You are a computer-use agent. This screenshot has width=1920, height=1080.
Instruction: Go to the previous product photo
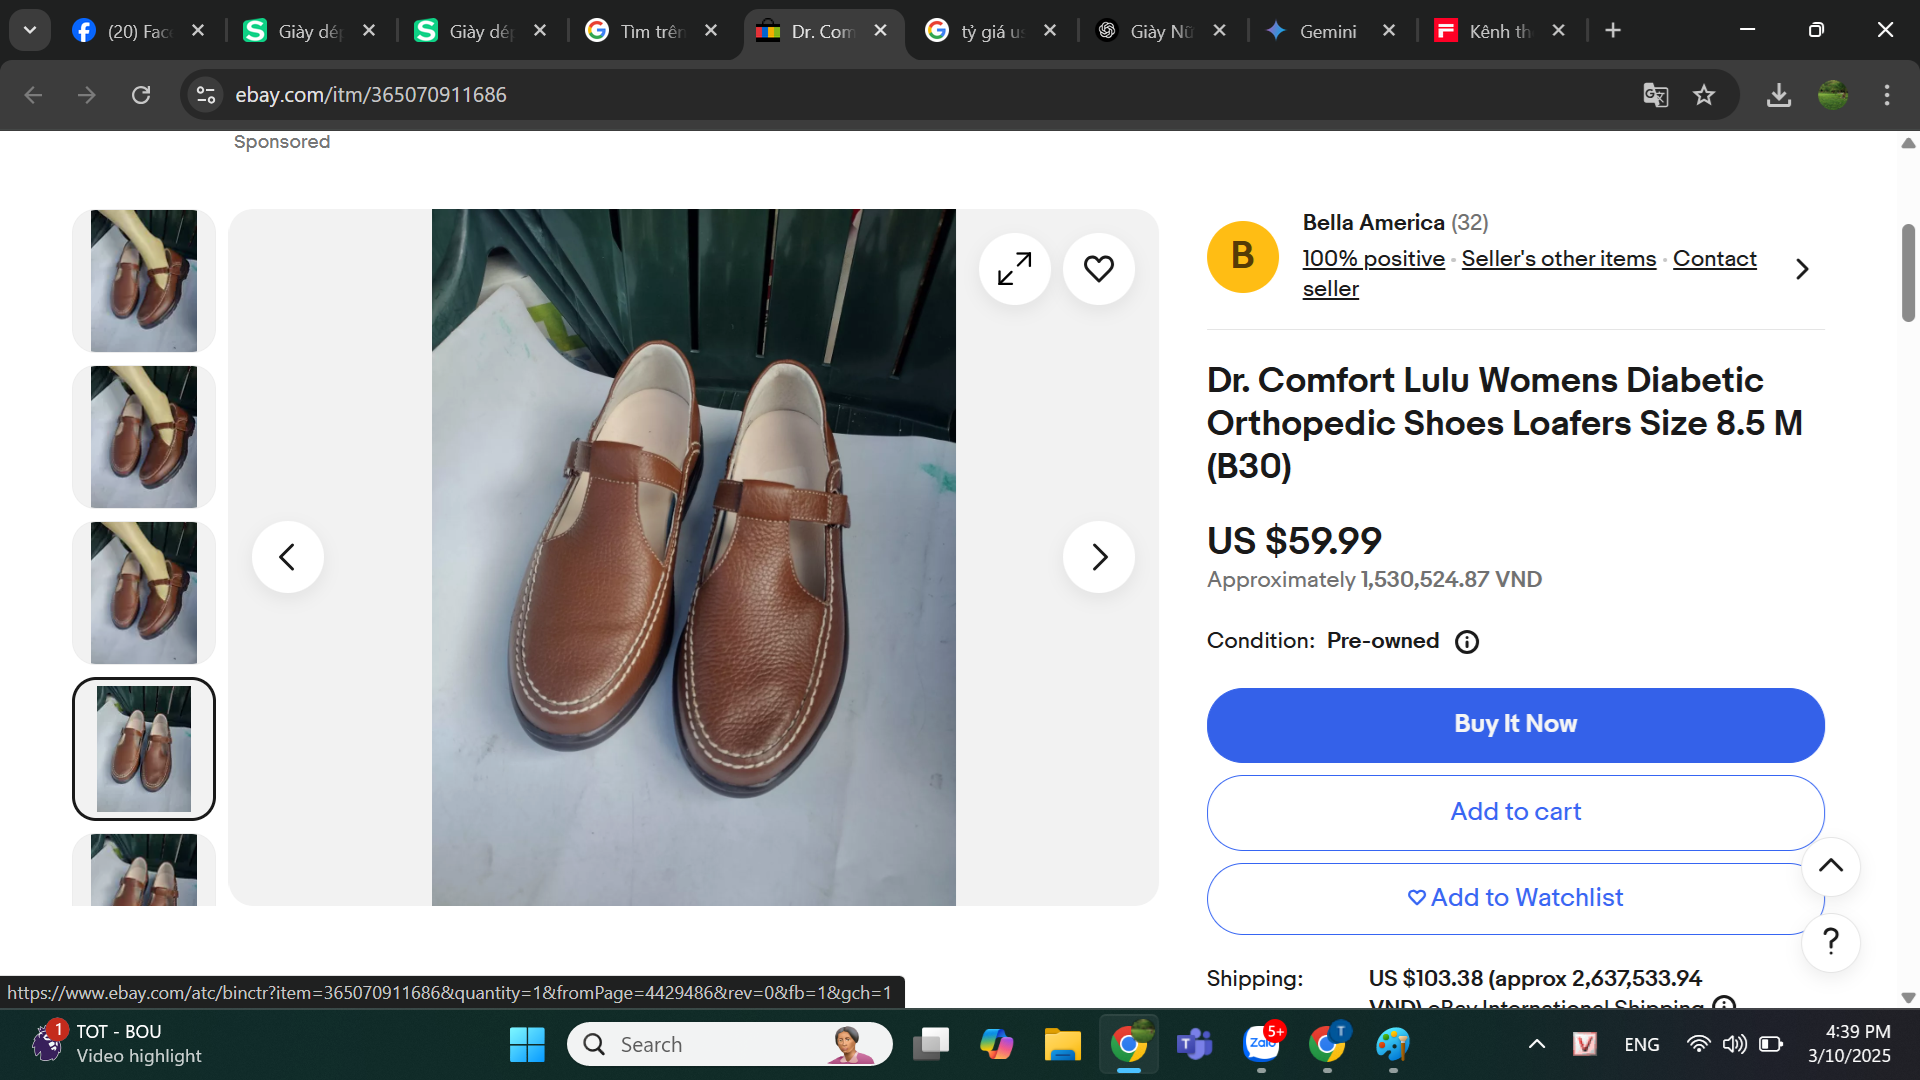[287, 557]
